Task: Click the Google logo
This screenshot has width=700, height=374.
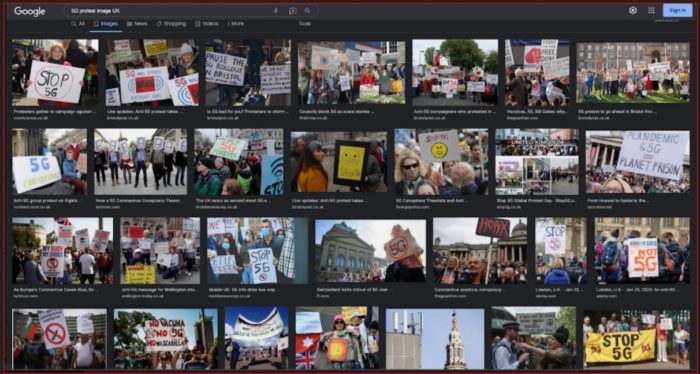Action: point(29,12)
